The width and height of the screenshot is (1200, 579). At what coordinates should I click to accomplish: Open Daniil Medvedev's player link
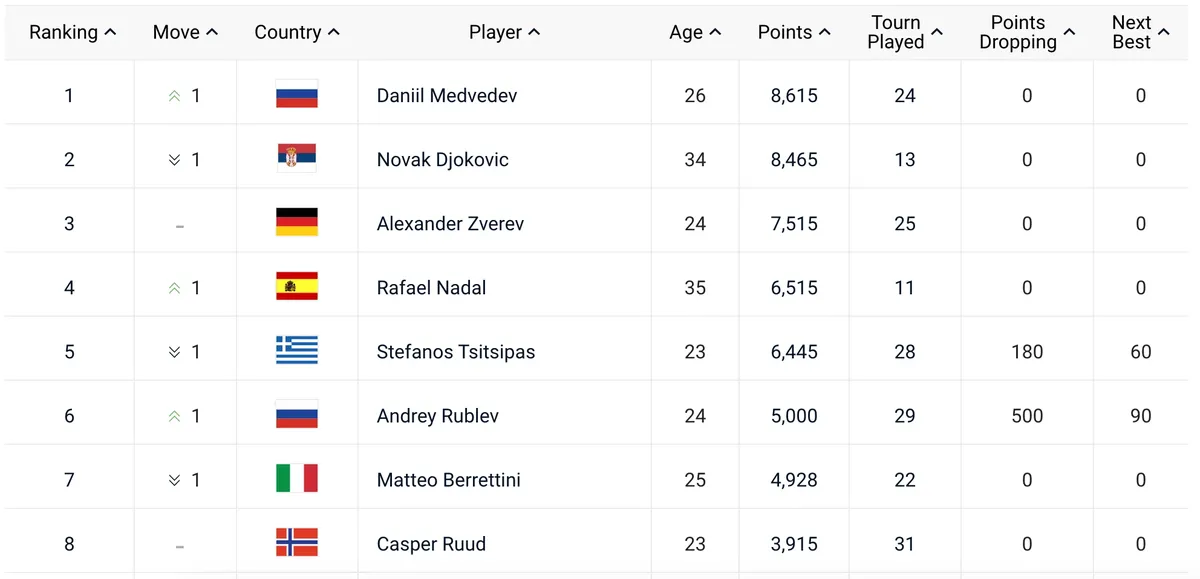[447, 96]
